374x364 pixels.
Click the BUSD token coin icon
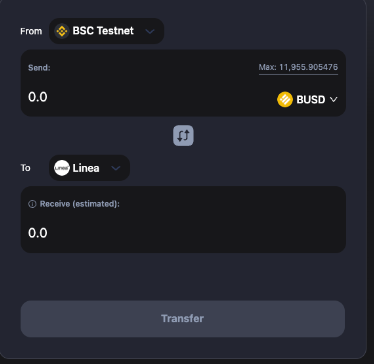pyautogui.click(x=285, y=99)
